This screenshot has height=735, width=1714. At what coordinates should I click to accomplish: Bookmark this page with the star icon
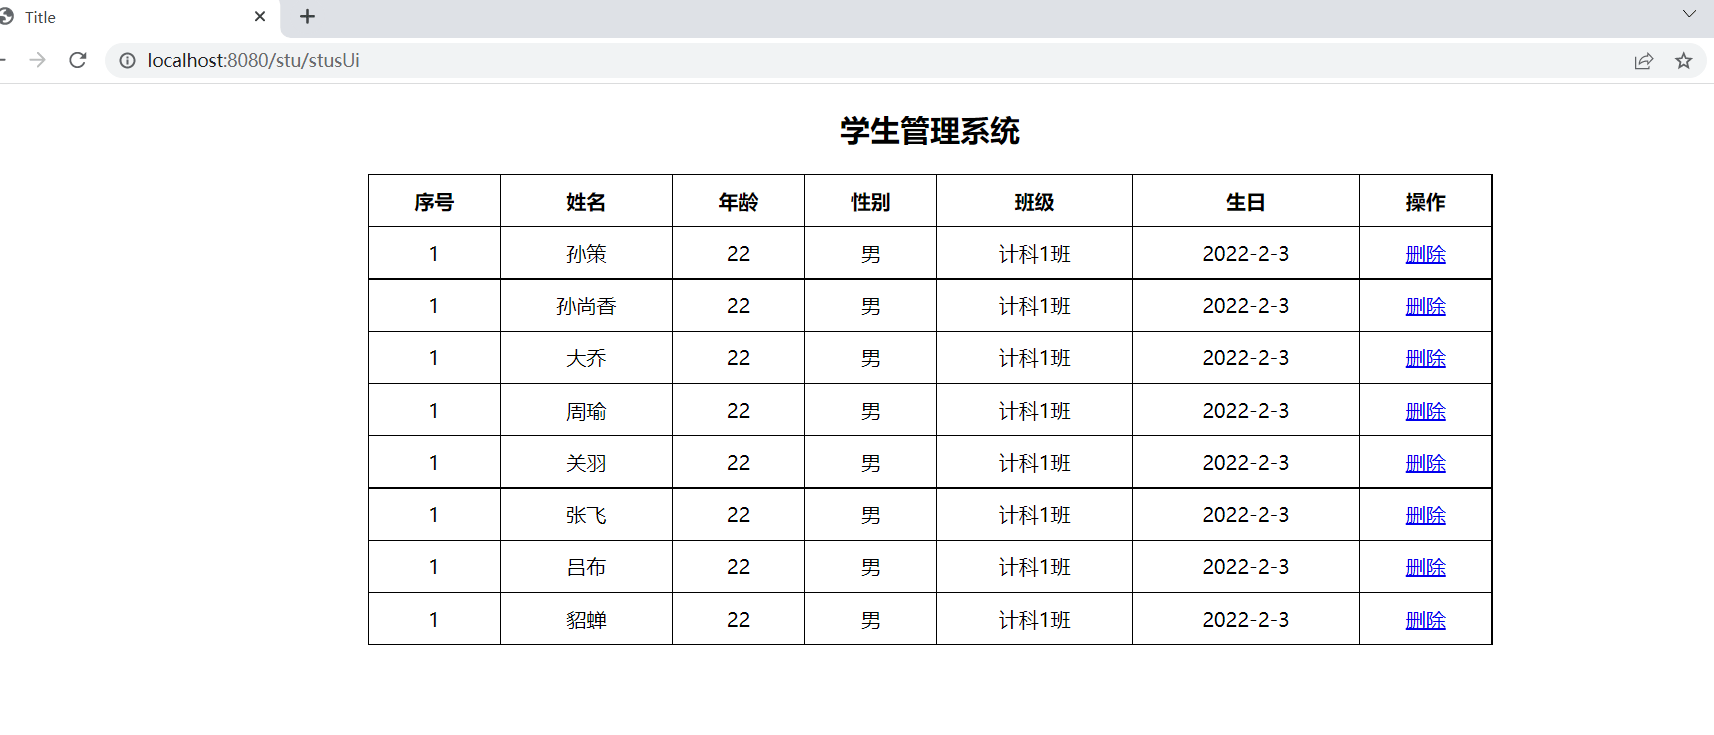tap(1684, 61)
